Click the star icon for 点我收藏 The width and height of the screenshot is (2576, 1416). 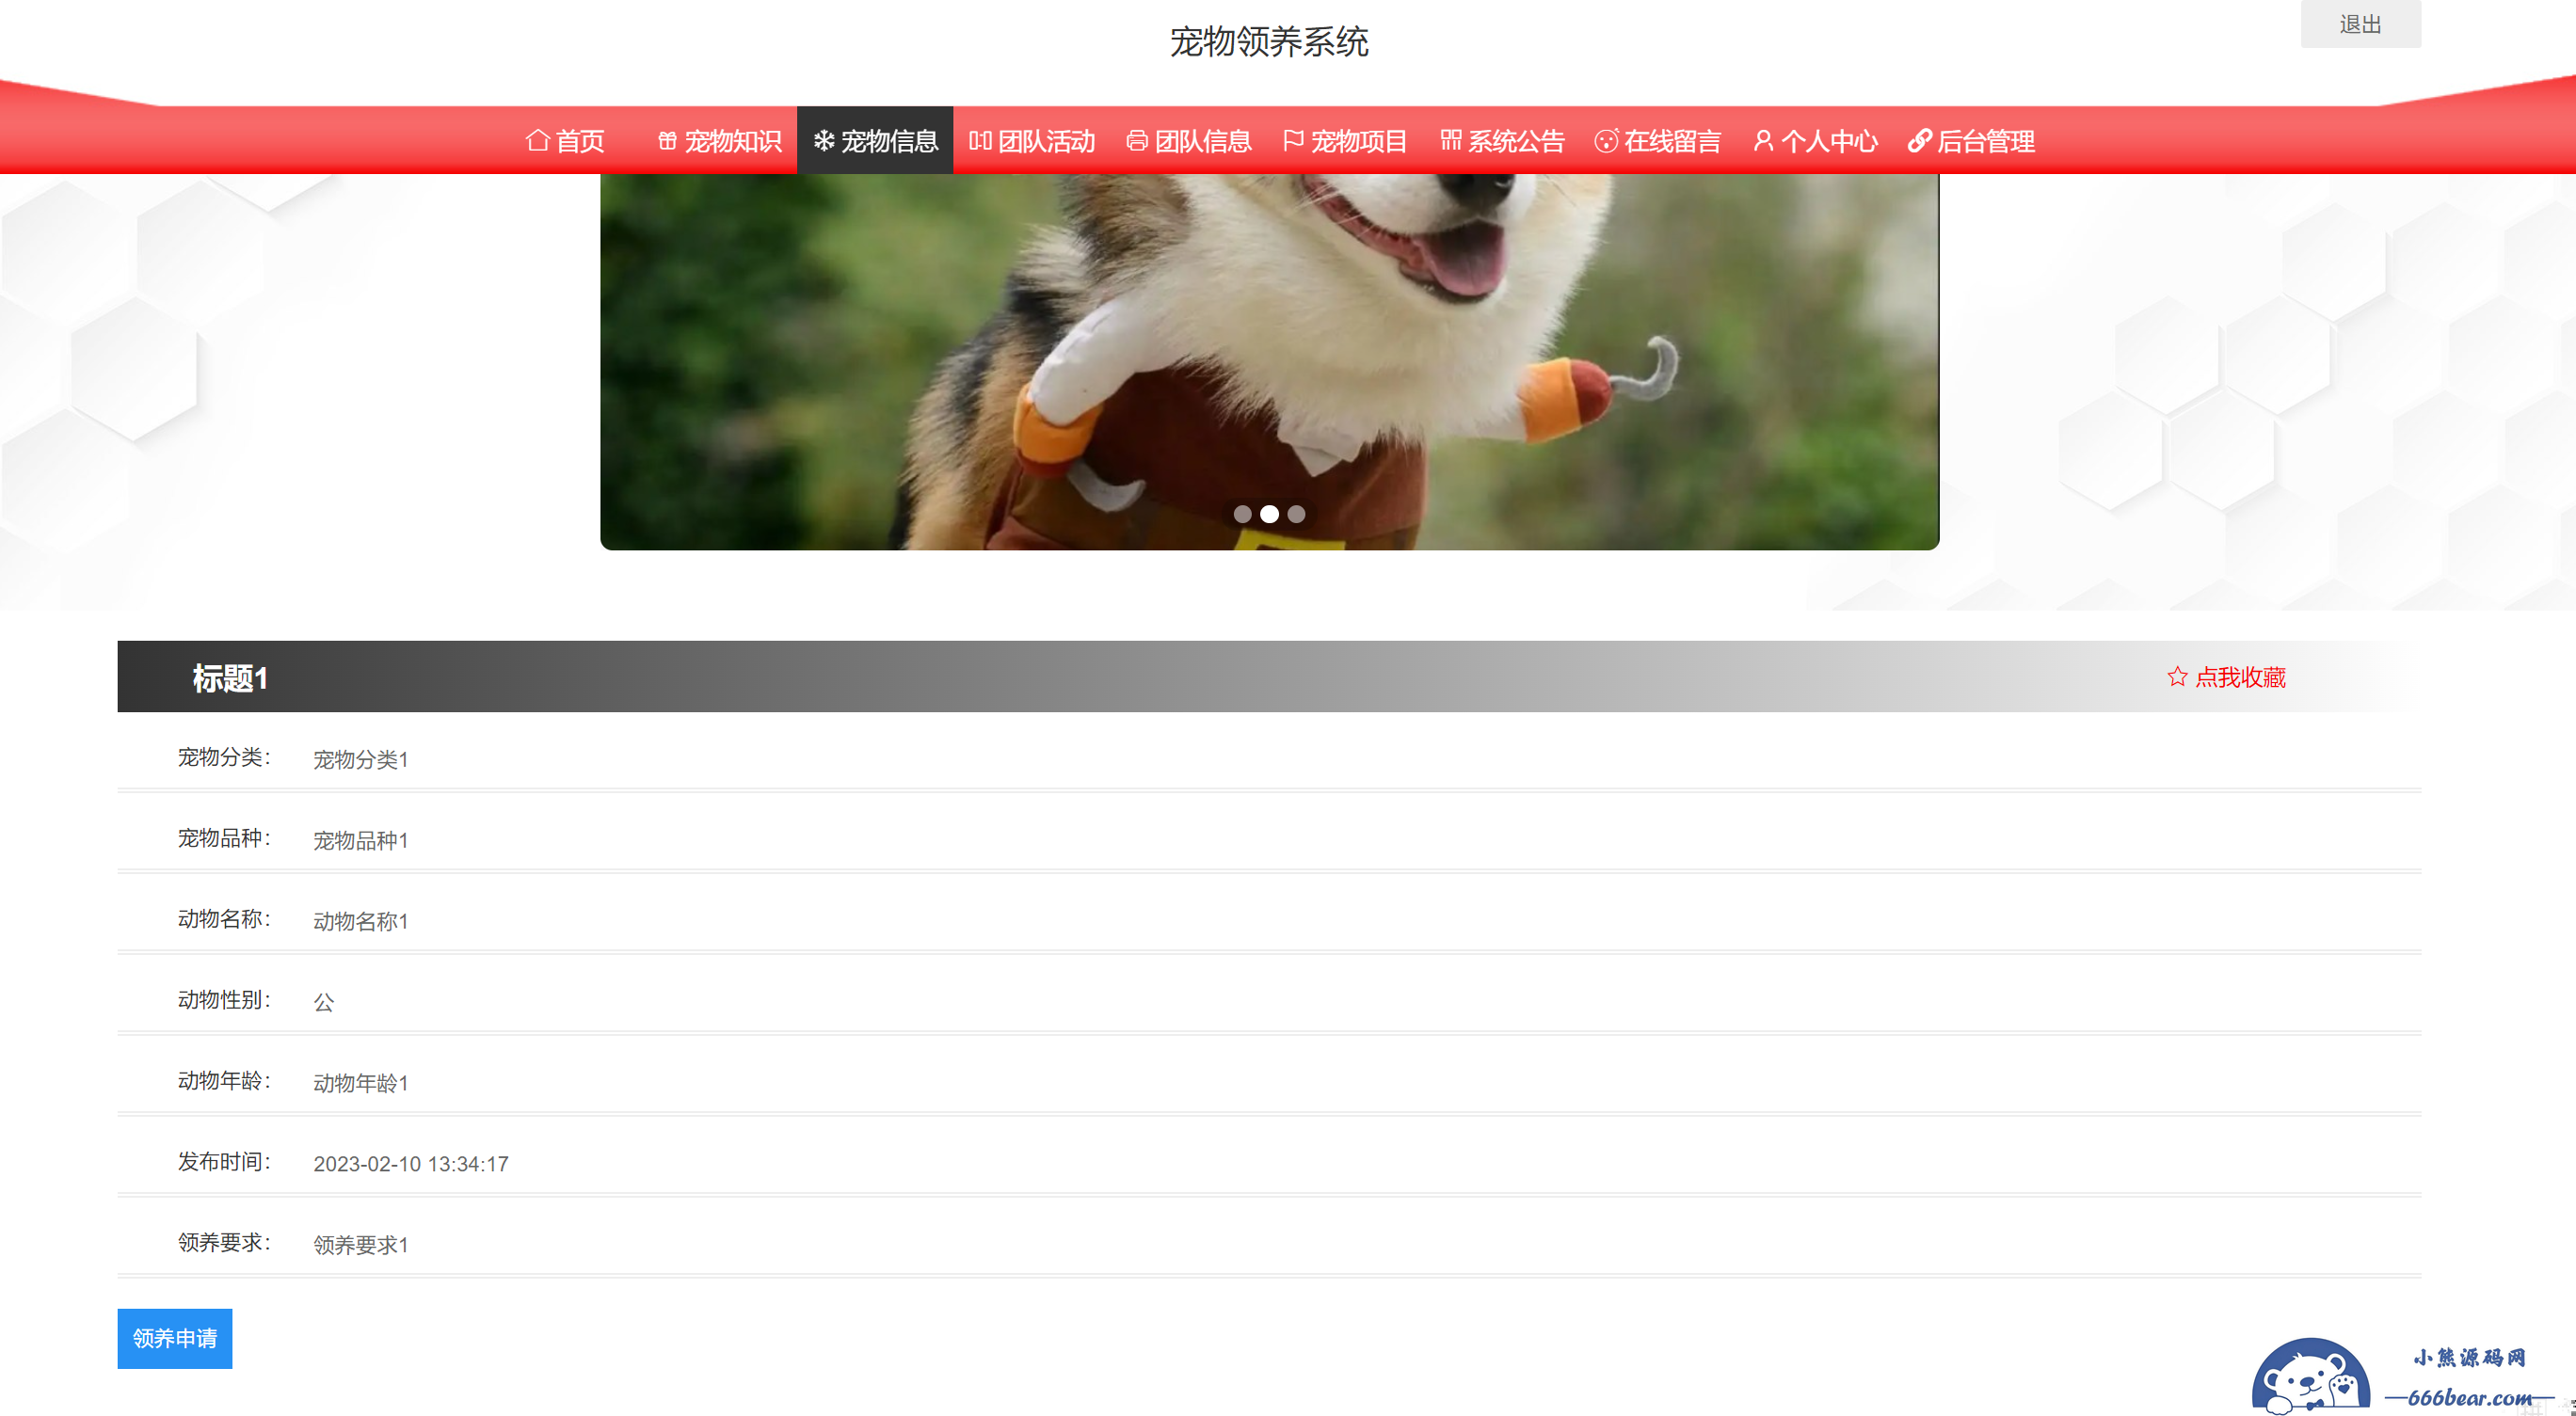pos(2177,677)
